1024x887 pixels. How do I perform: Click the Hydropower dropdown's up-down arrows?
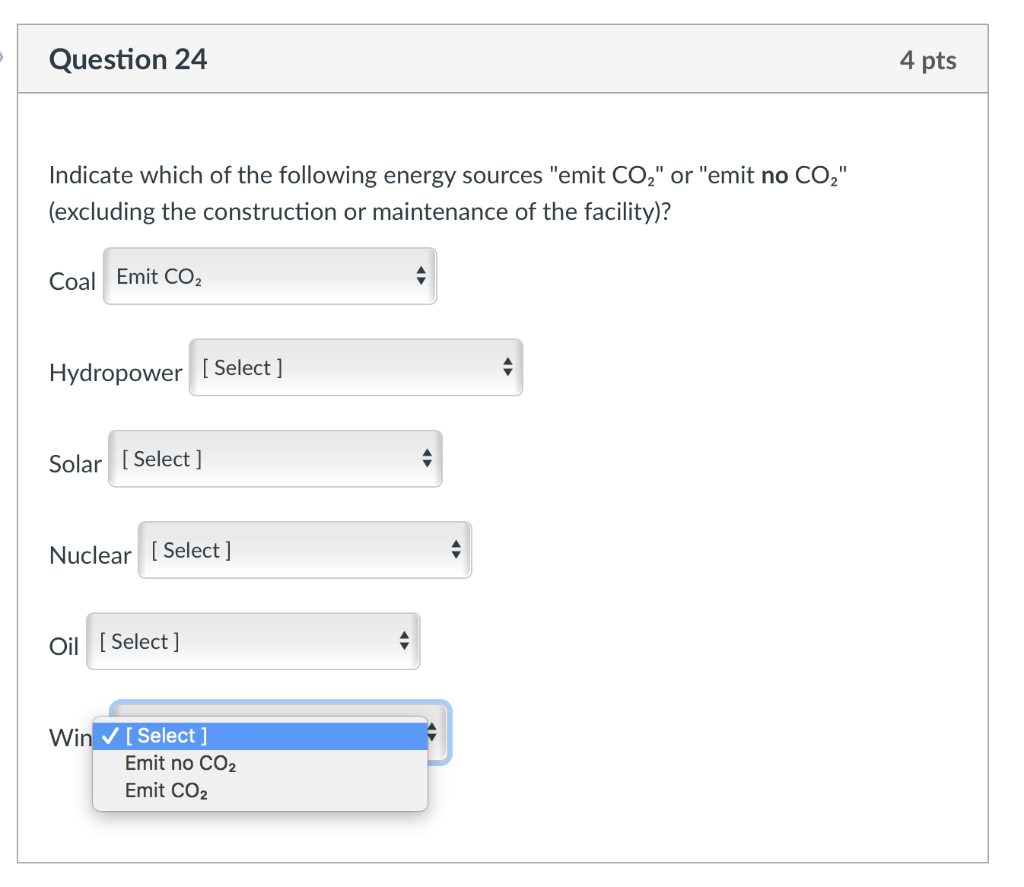click(507, 368)
